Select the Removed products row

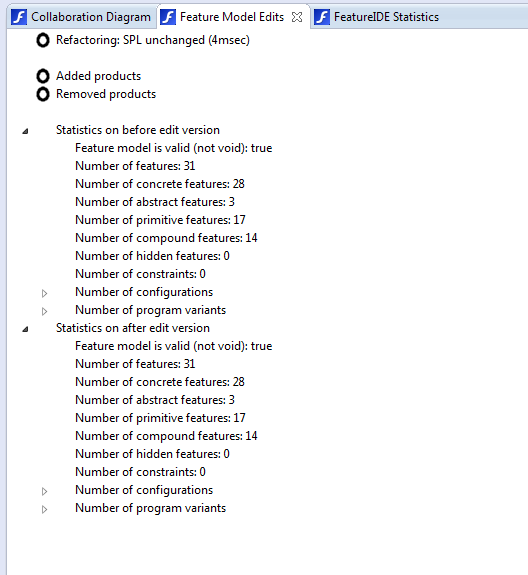106,94
